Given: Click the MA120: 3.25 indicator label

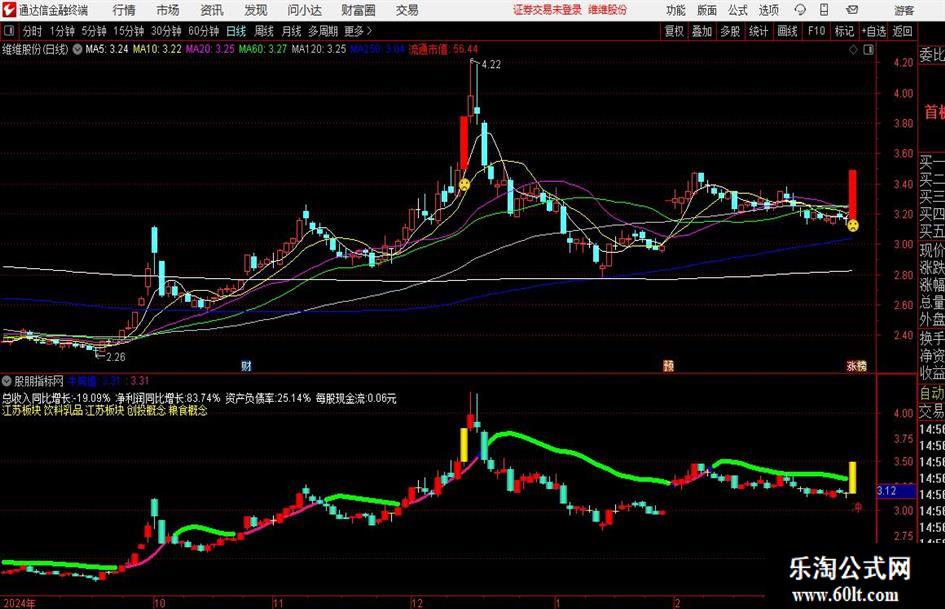Looking at the screenshot, I should click(319, 49).
